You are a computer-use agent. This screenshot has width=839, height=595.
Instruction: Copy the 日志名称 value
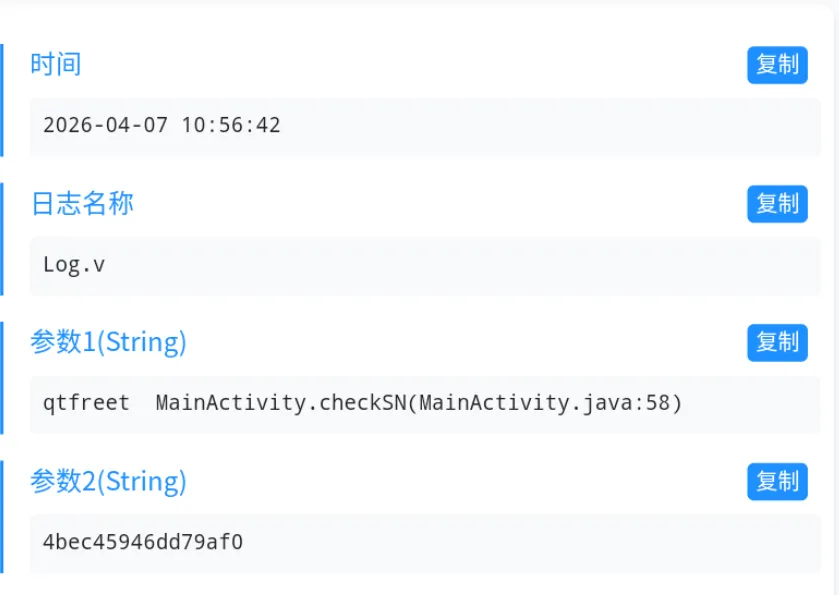[777, 204]
